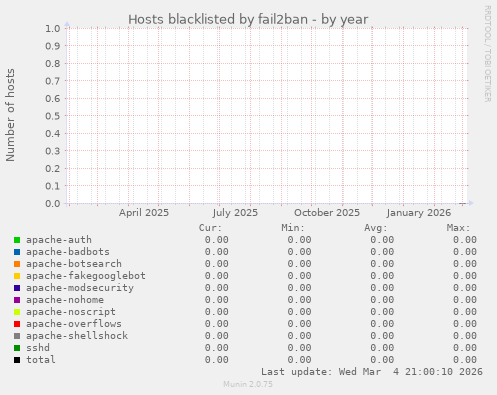Click the Last update timestamp text

pos(372,372)
